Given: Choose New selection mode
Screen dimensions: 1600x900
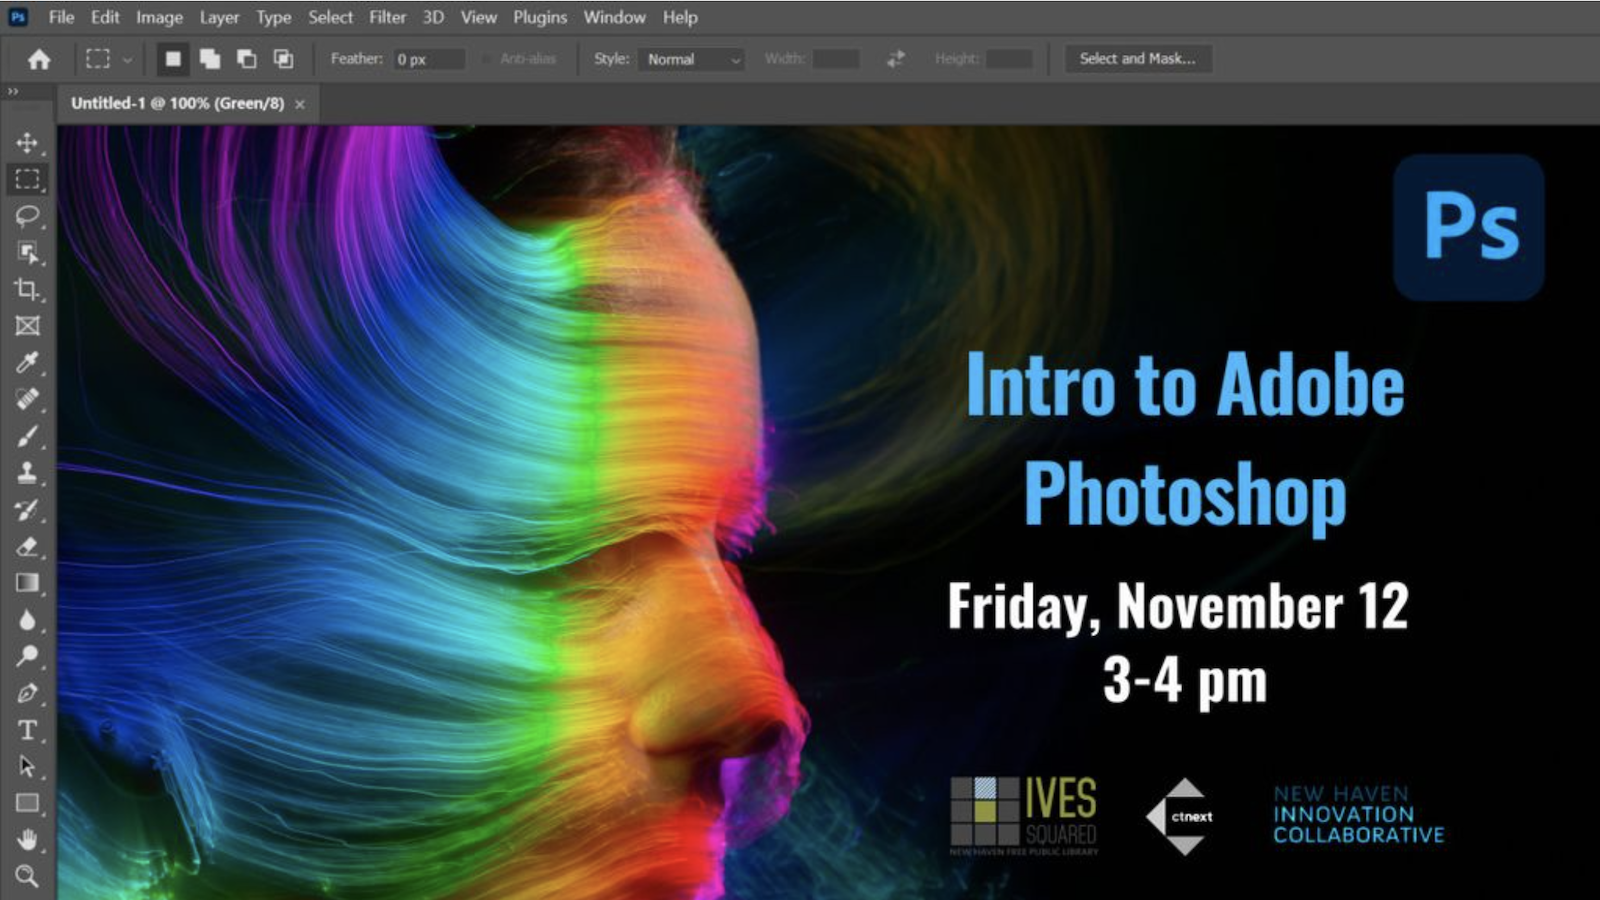Looking at the screenshot, I should point(173,59).
